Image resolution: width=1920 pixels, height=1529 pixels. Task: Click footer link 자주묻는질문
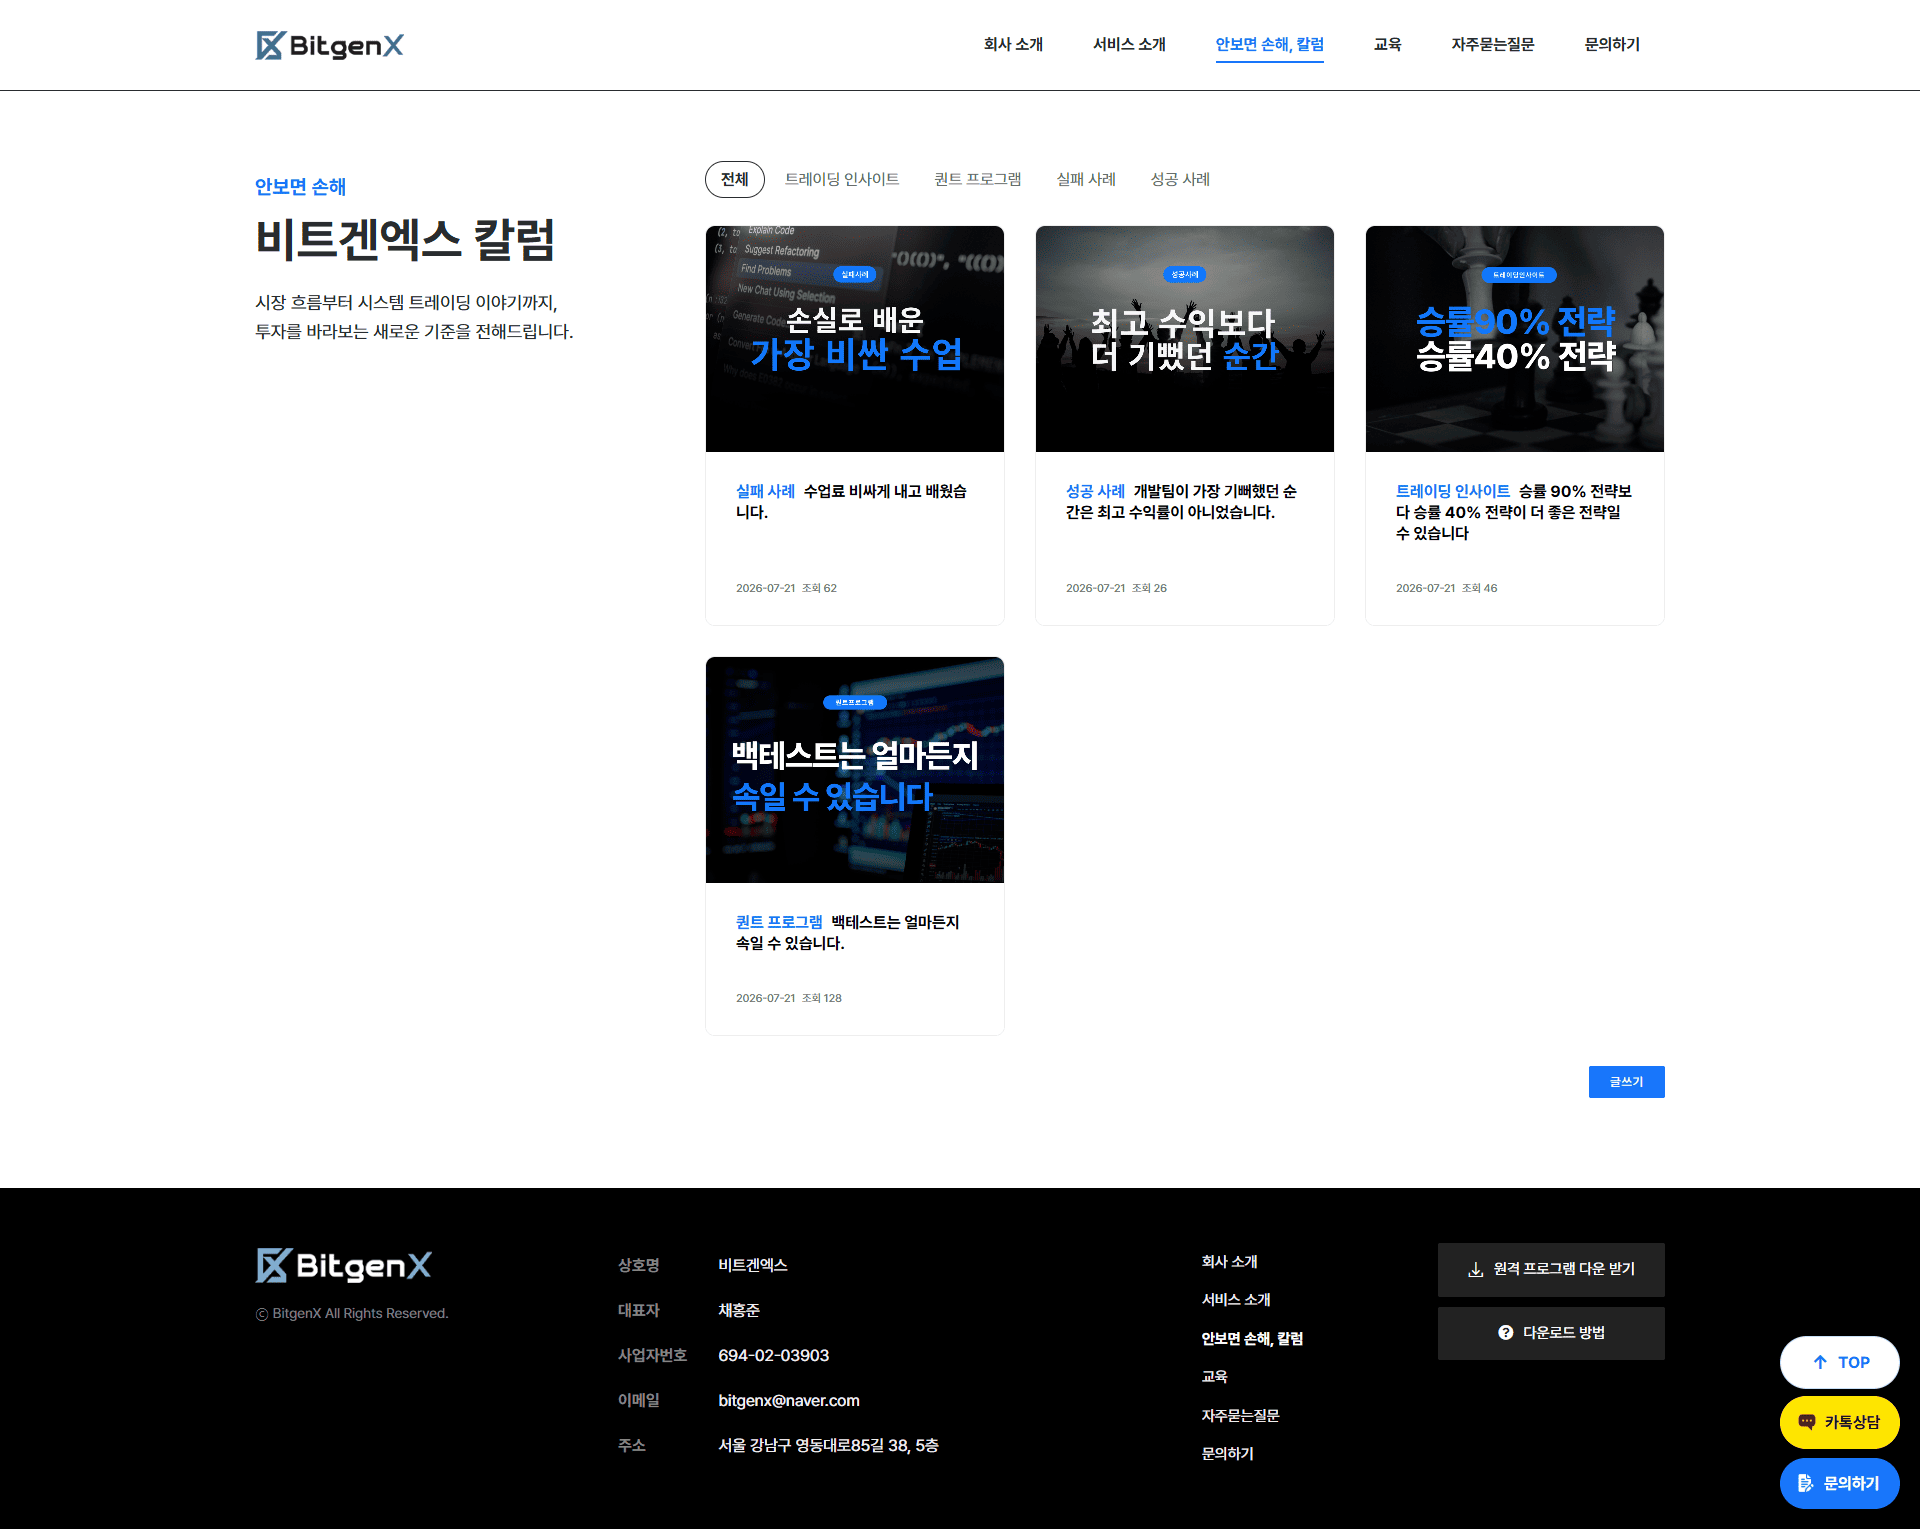1240,1415
